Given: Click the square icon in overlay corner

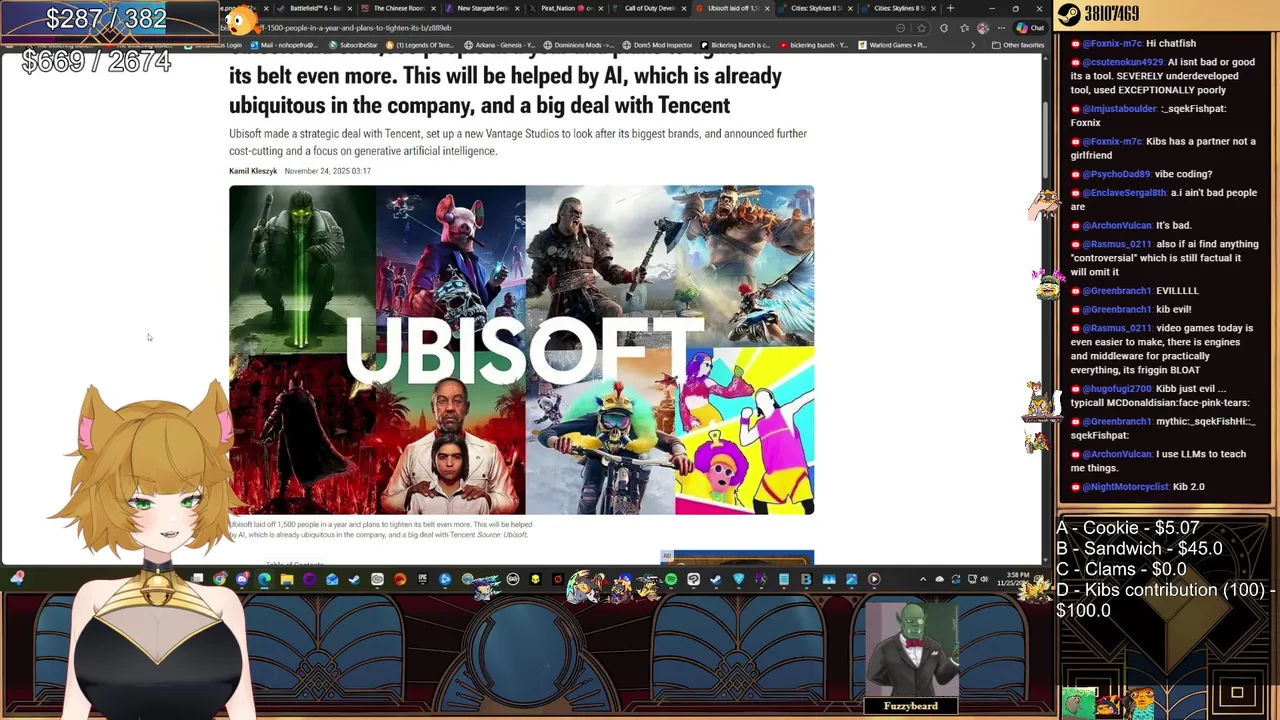Looking at the screenshot, I should click(x=1237, y=693).
